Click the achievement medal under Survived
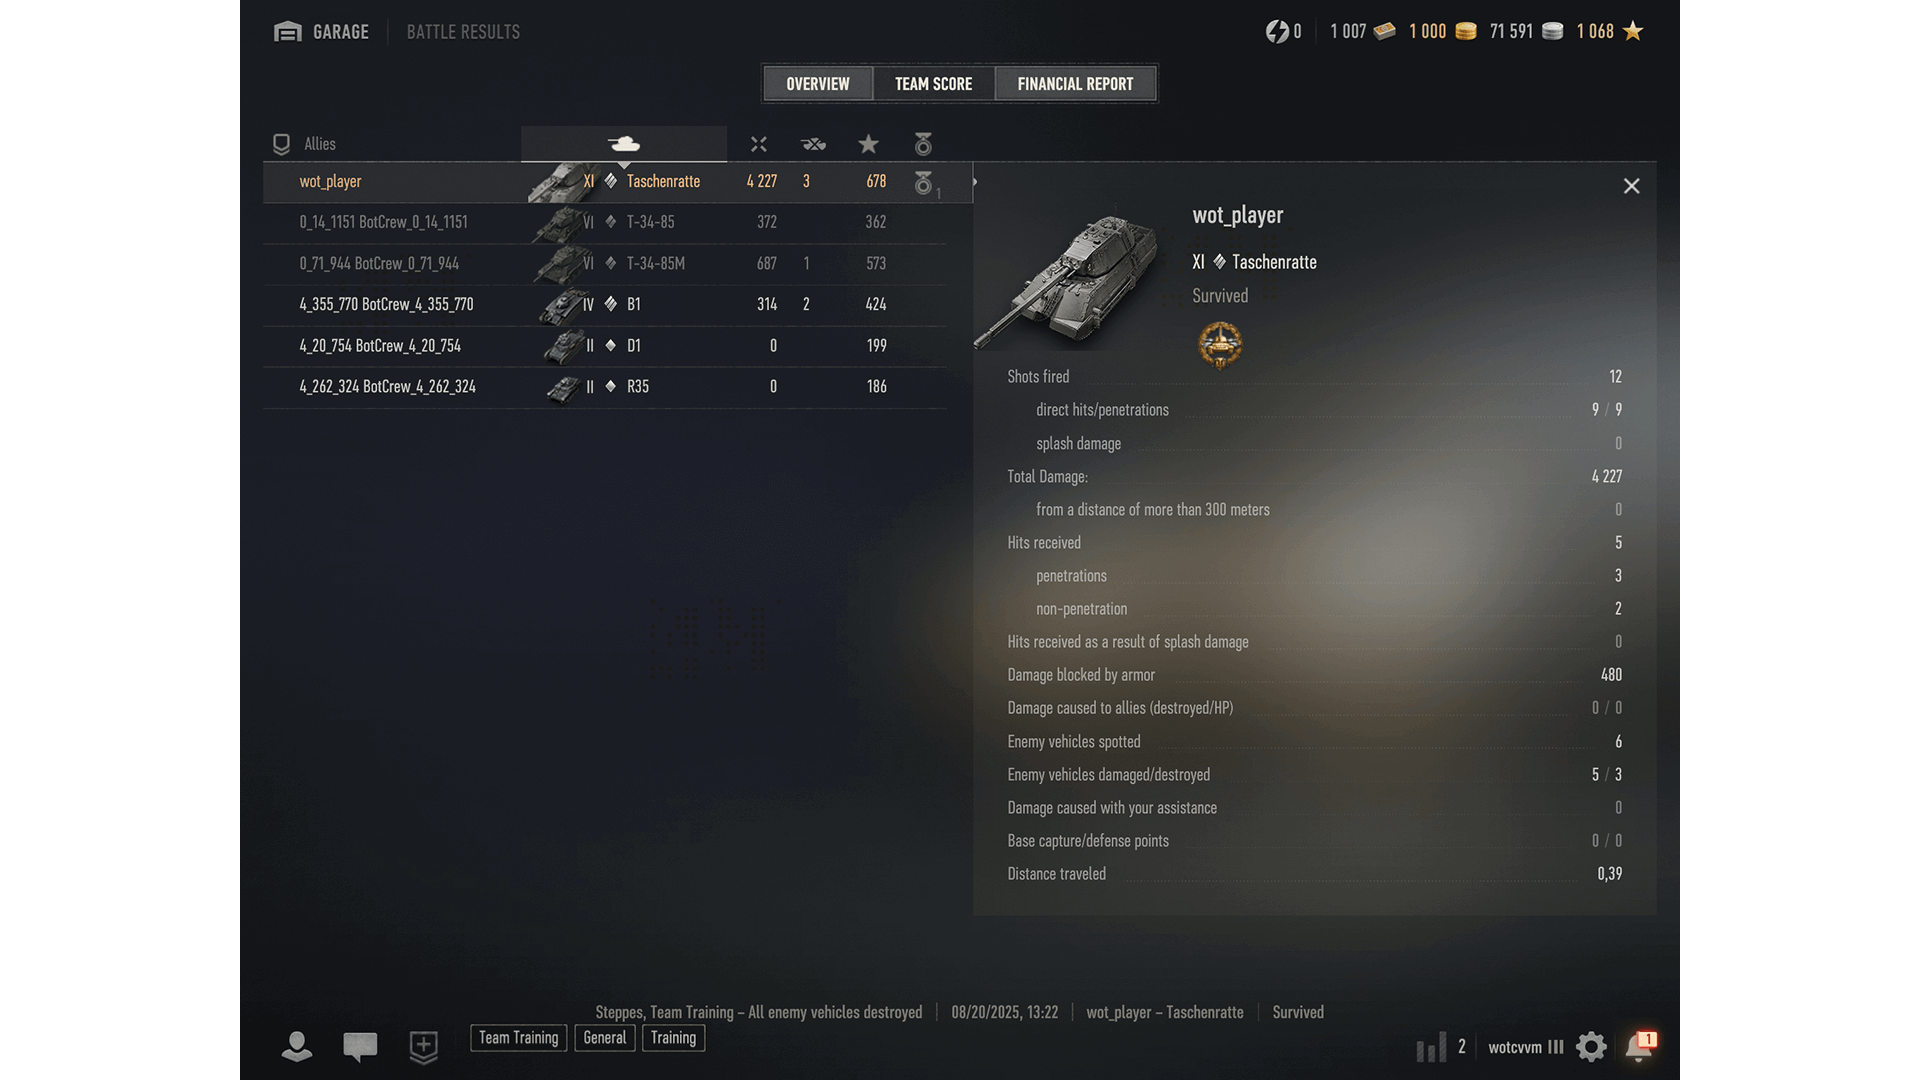The width and height of the screenshot is (1920, 1080). 1220,345
